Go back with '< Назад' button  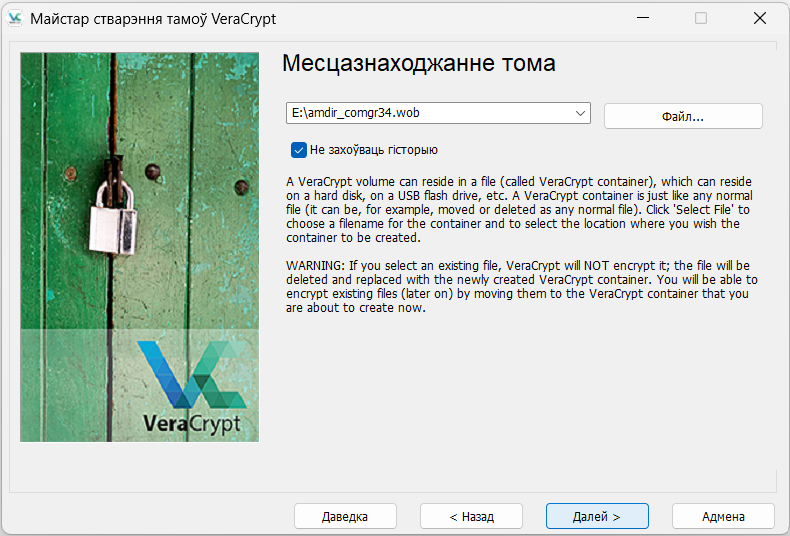click(x=471, y=516)
